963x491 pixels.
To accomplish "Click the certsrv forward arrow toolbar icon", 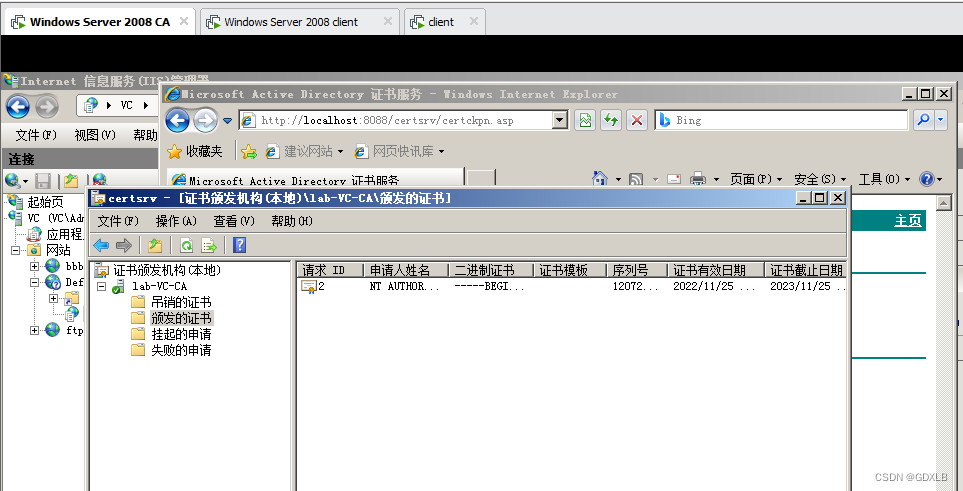I will 124,246.
